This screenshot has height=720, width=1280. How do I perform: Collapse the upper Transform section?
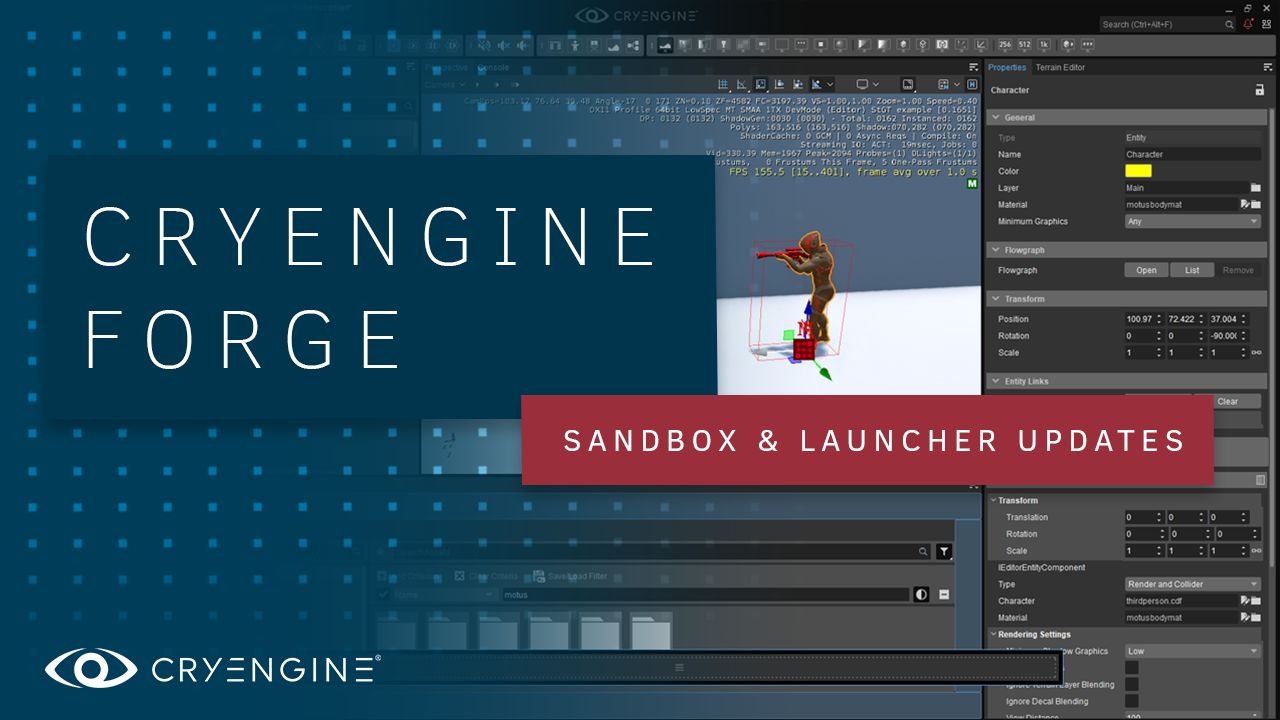coord(1126,299)
